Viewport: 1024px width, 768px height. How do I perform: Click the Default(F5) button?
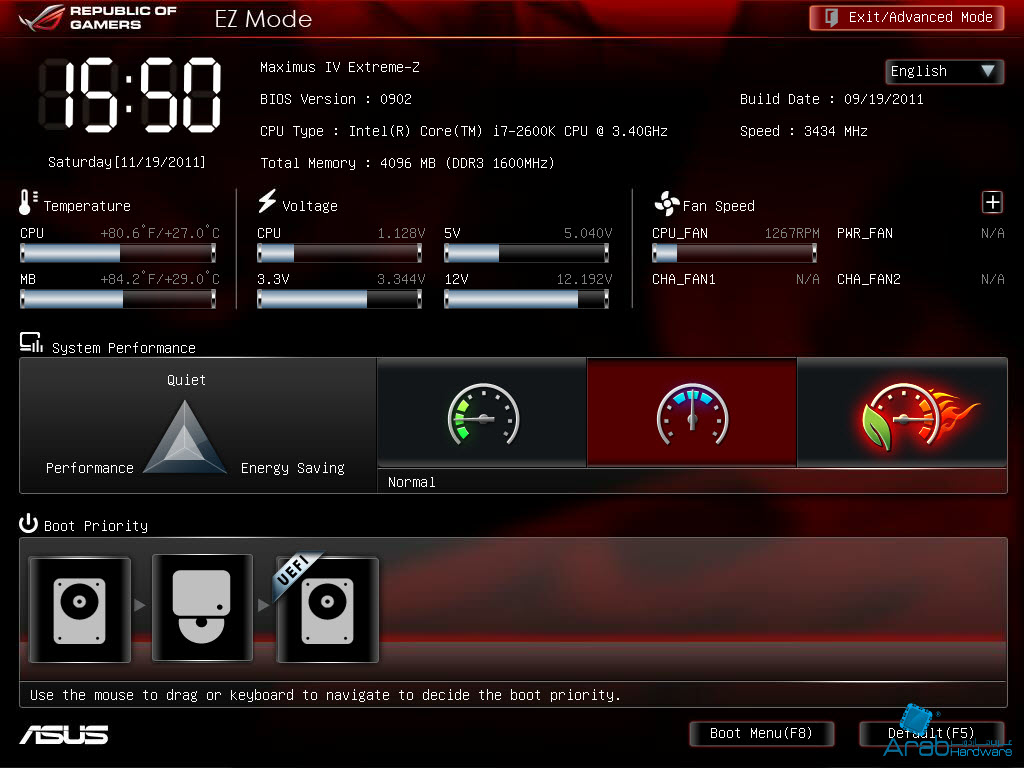[x=931, y=733]
